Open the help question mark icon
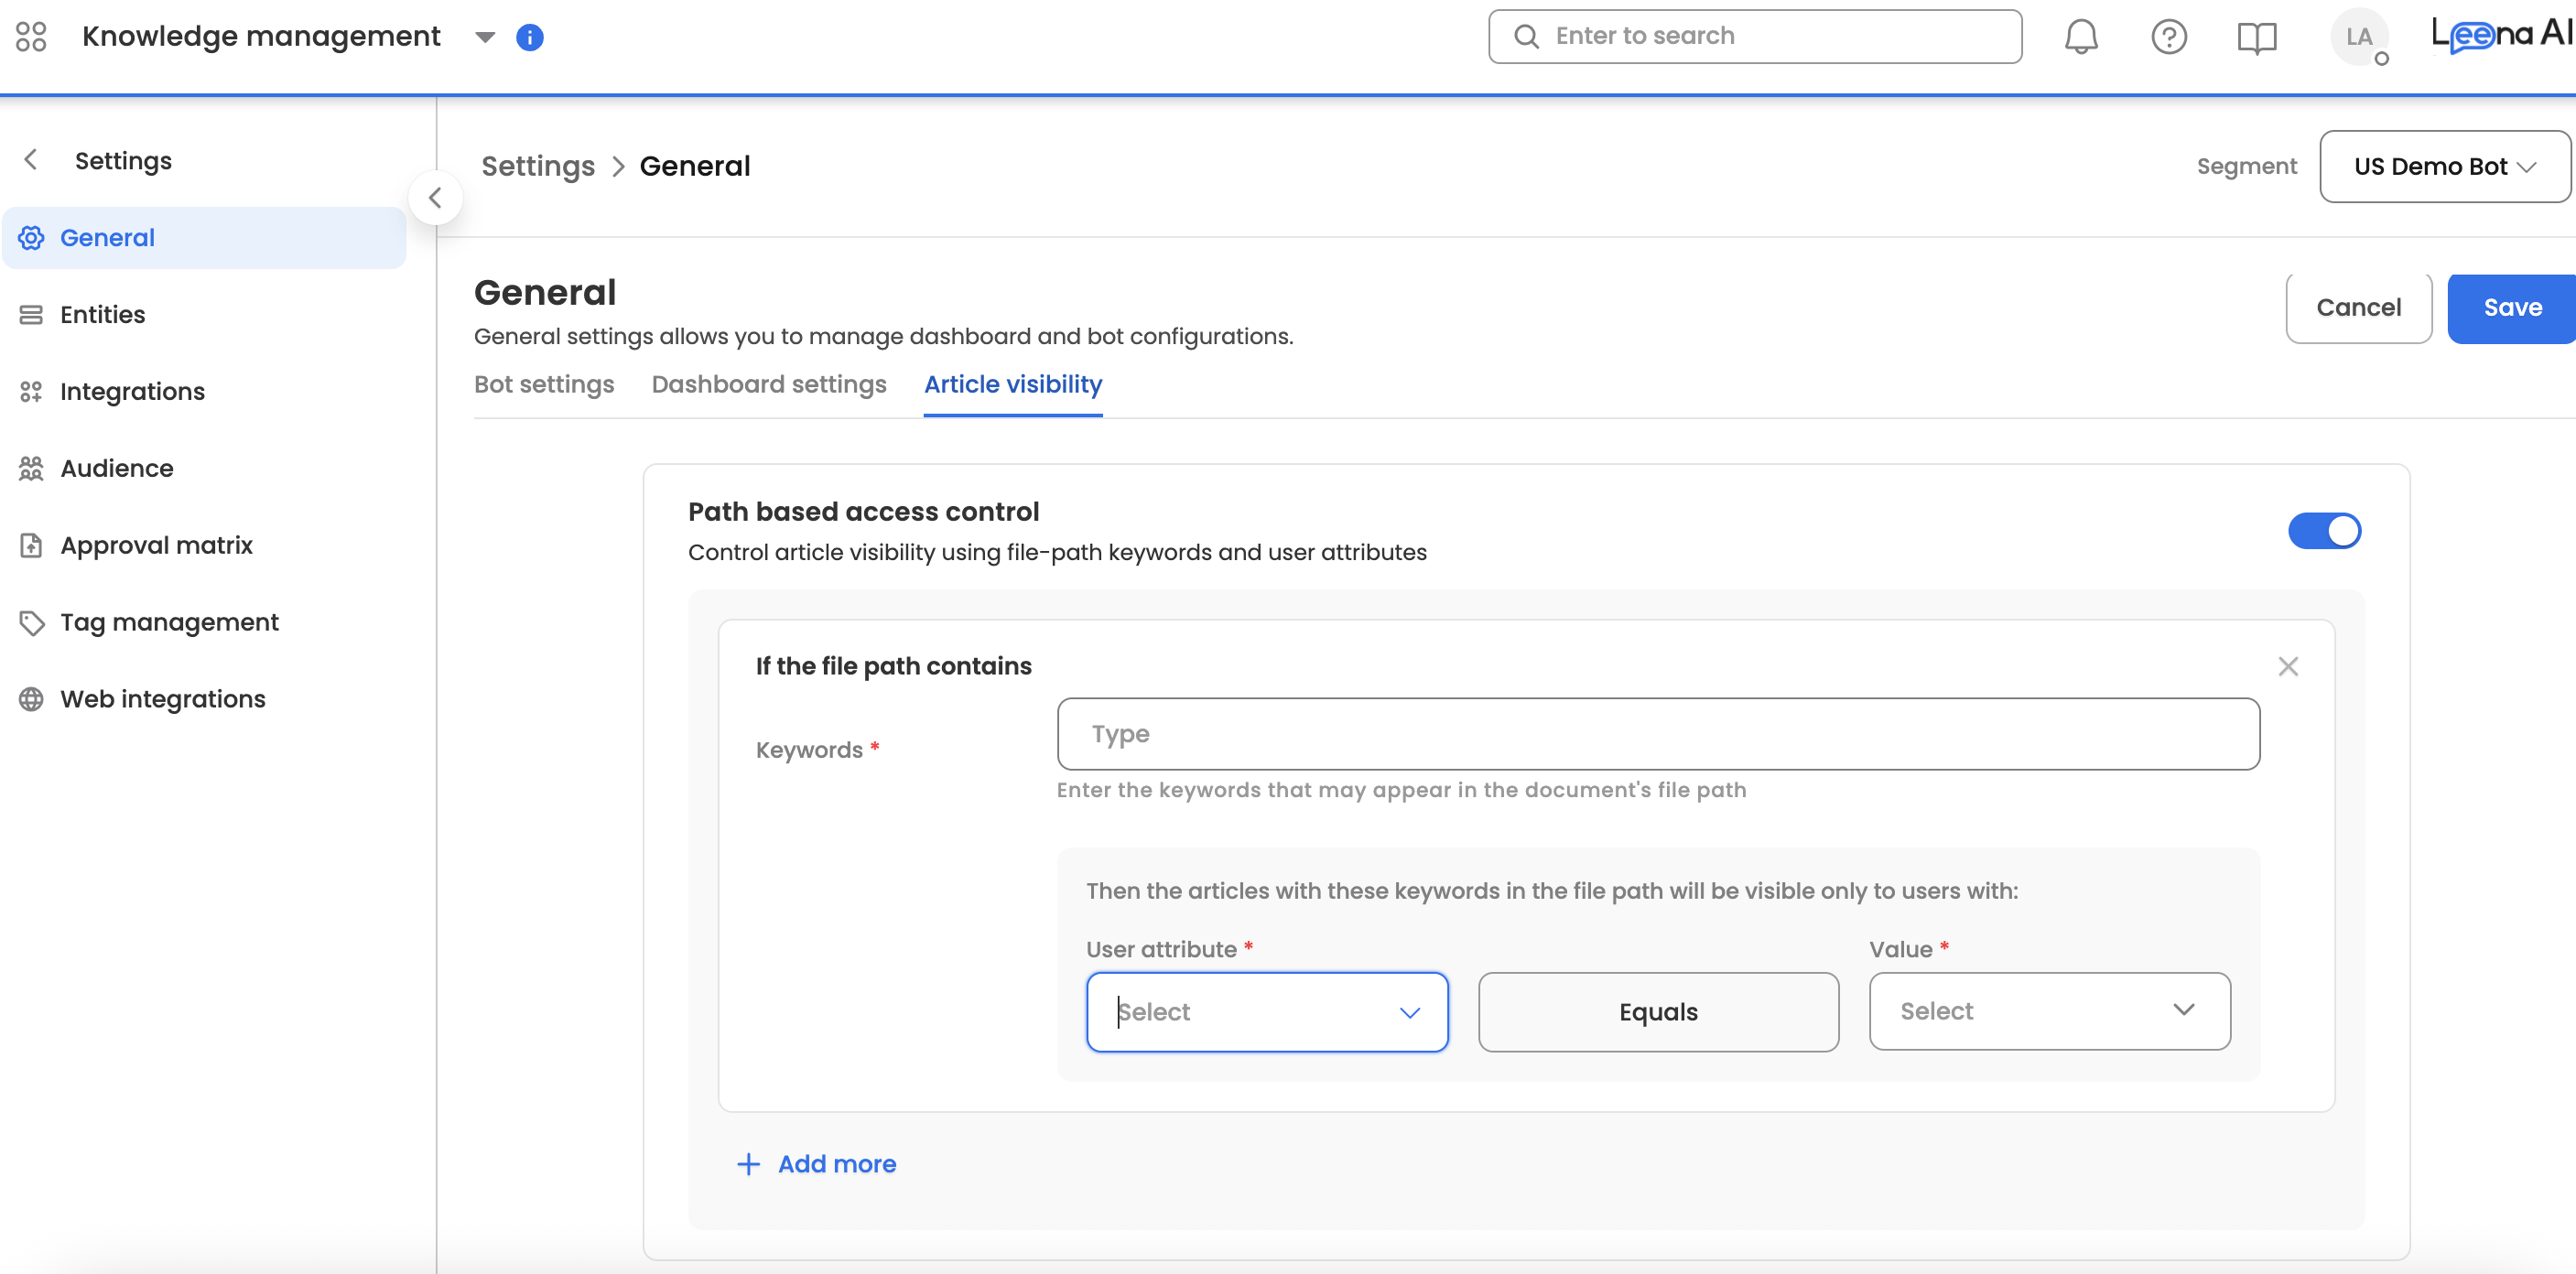2576x1274 pixels. [2168, 37]
